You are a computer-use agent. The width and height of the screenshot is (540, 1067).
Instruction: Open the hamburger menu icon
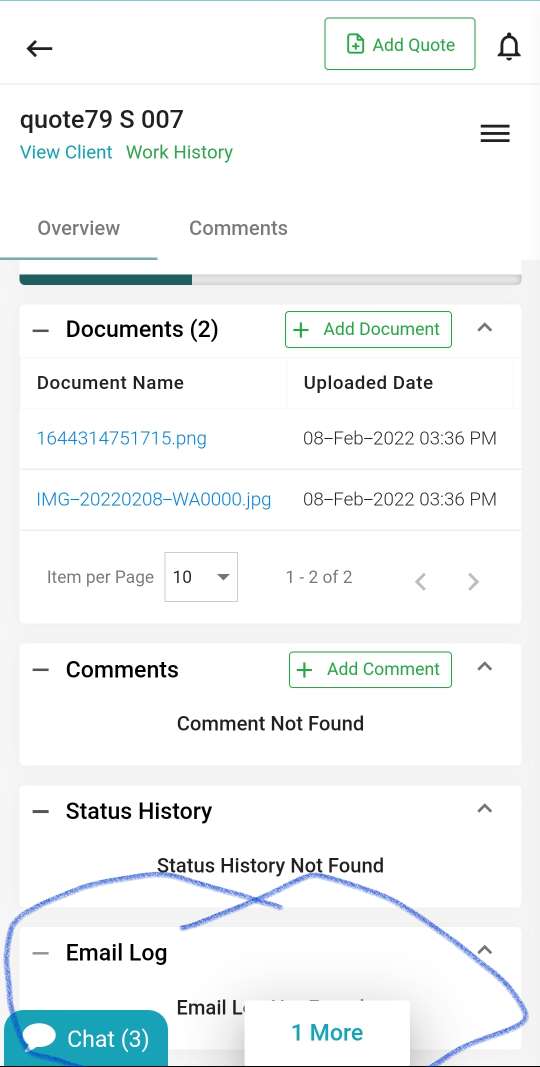click(495, 133)
